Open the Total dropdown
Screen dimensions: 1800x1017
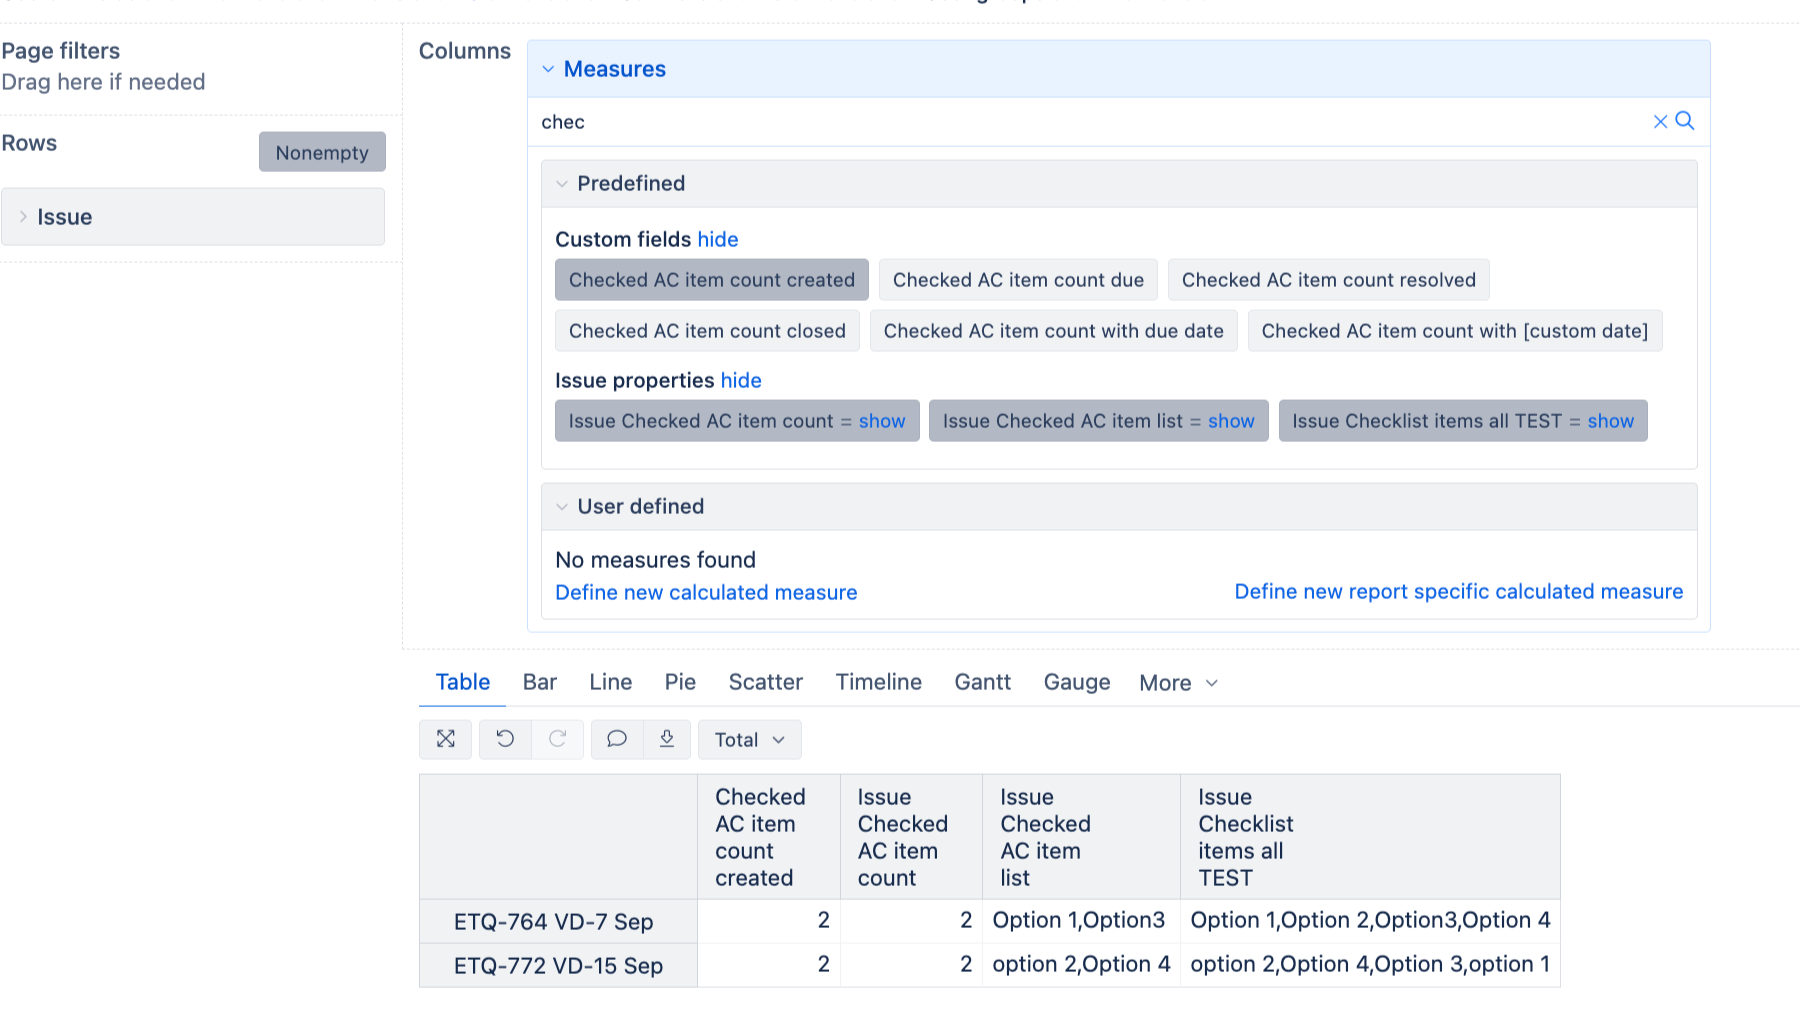point(749,740)
